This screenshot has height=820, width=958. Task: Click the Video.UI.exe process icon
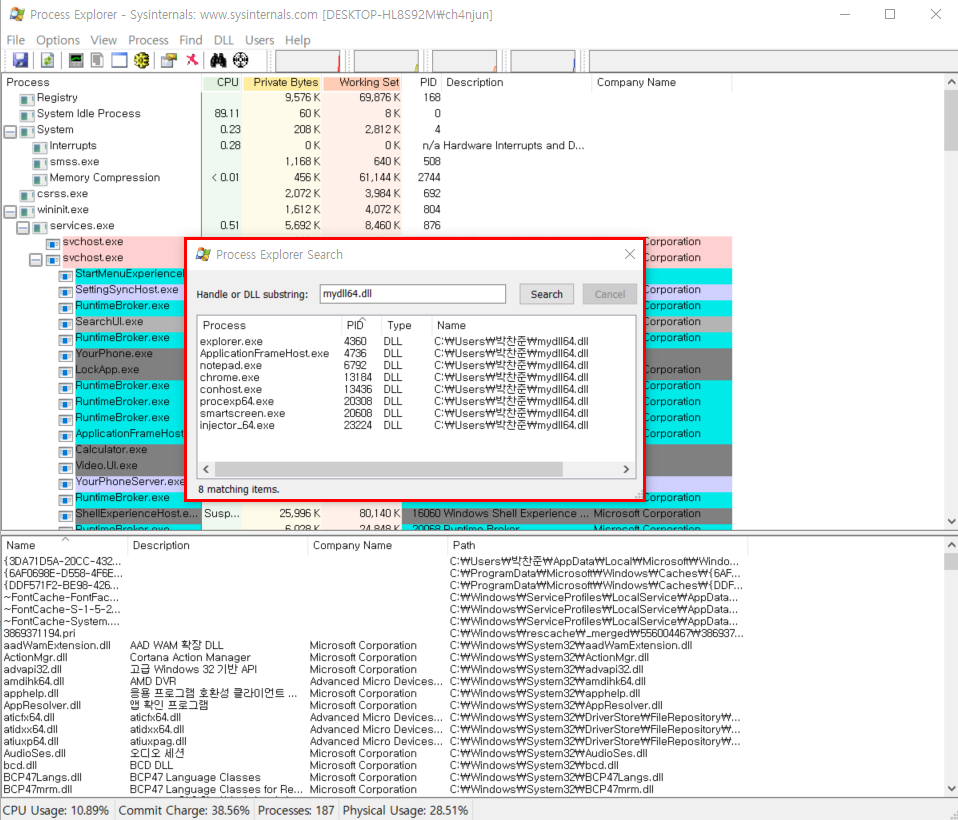65,466
